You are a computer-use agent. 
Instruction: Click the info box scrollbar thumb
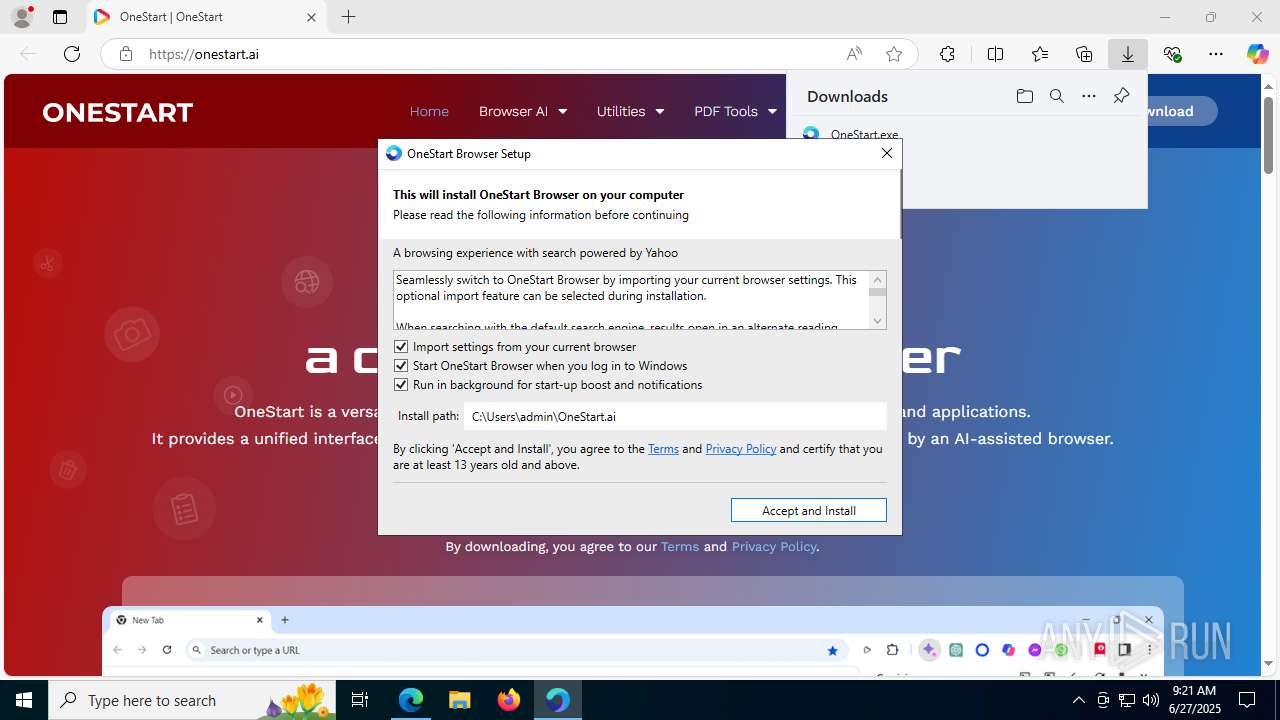(878, 292)
